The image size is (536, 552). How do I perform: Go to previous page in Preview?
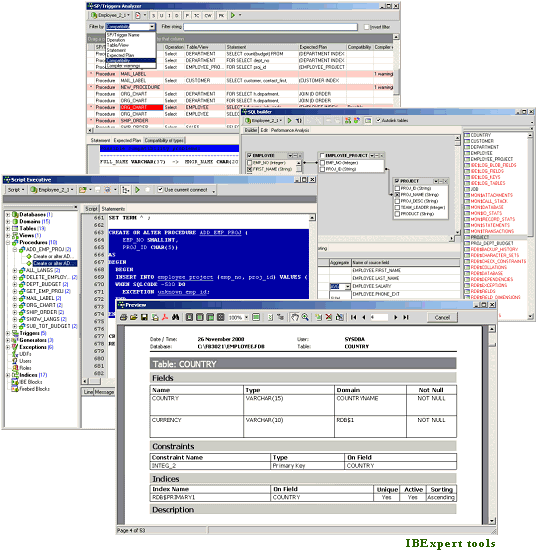tap(364, 318)
